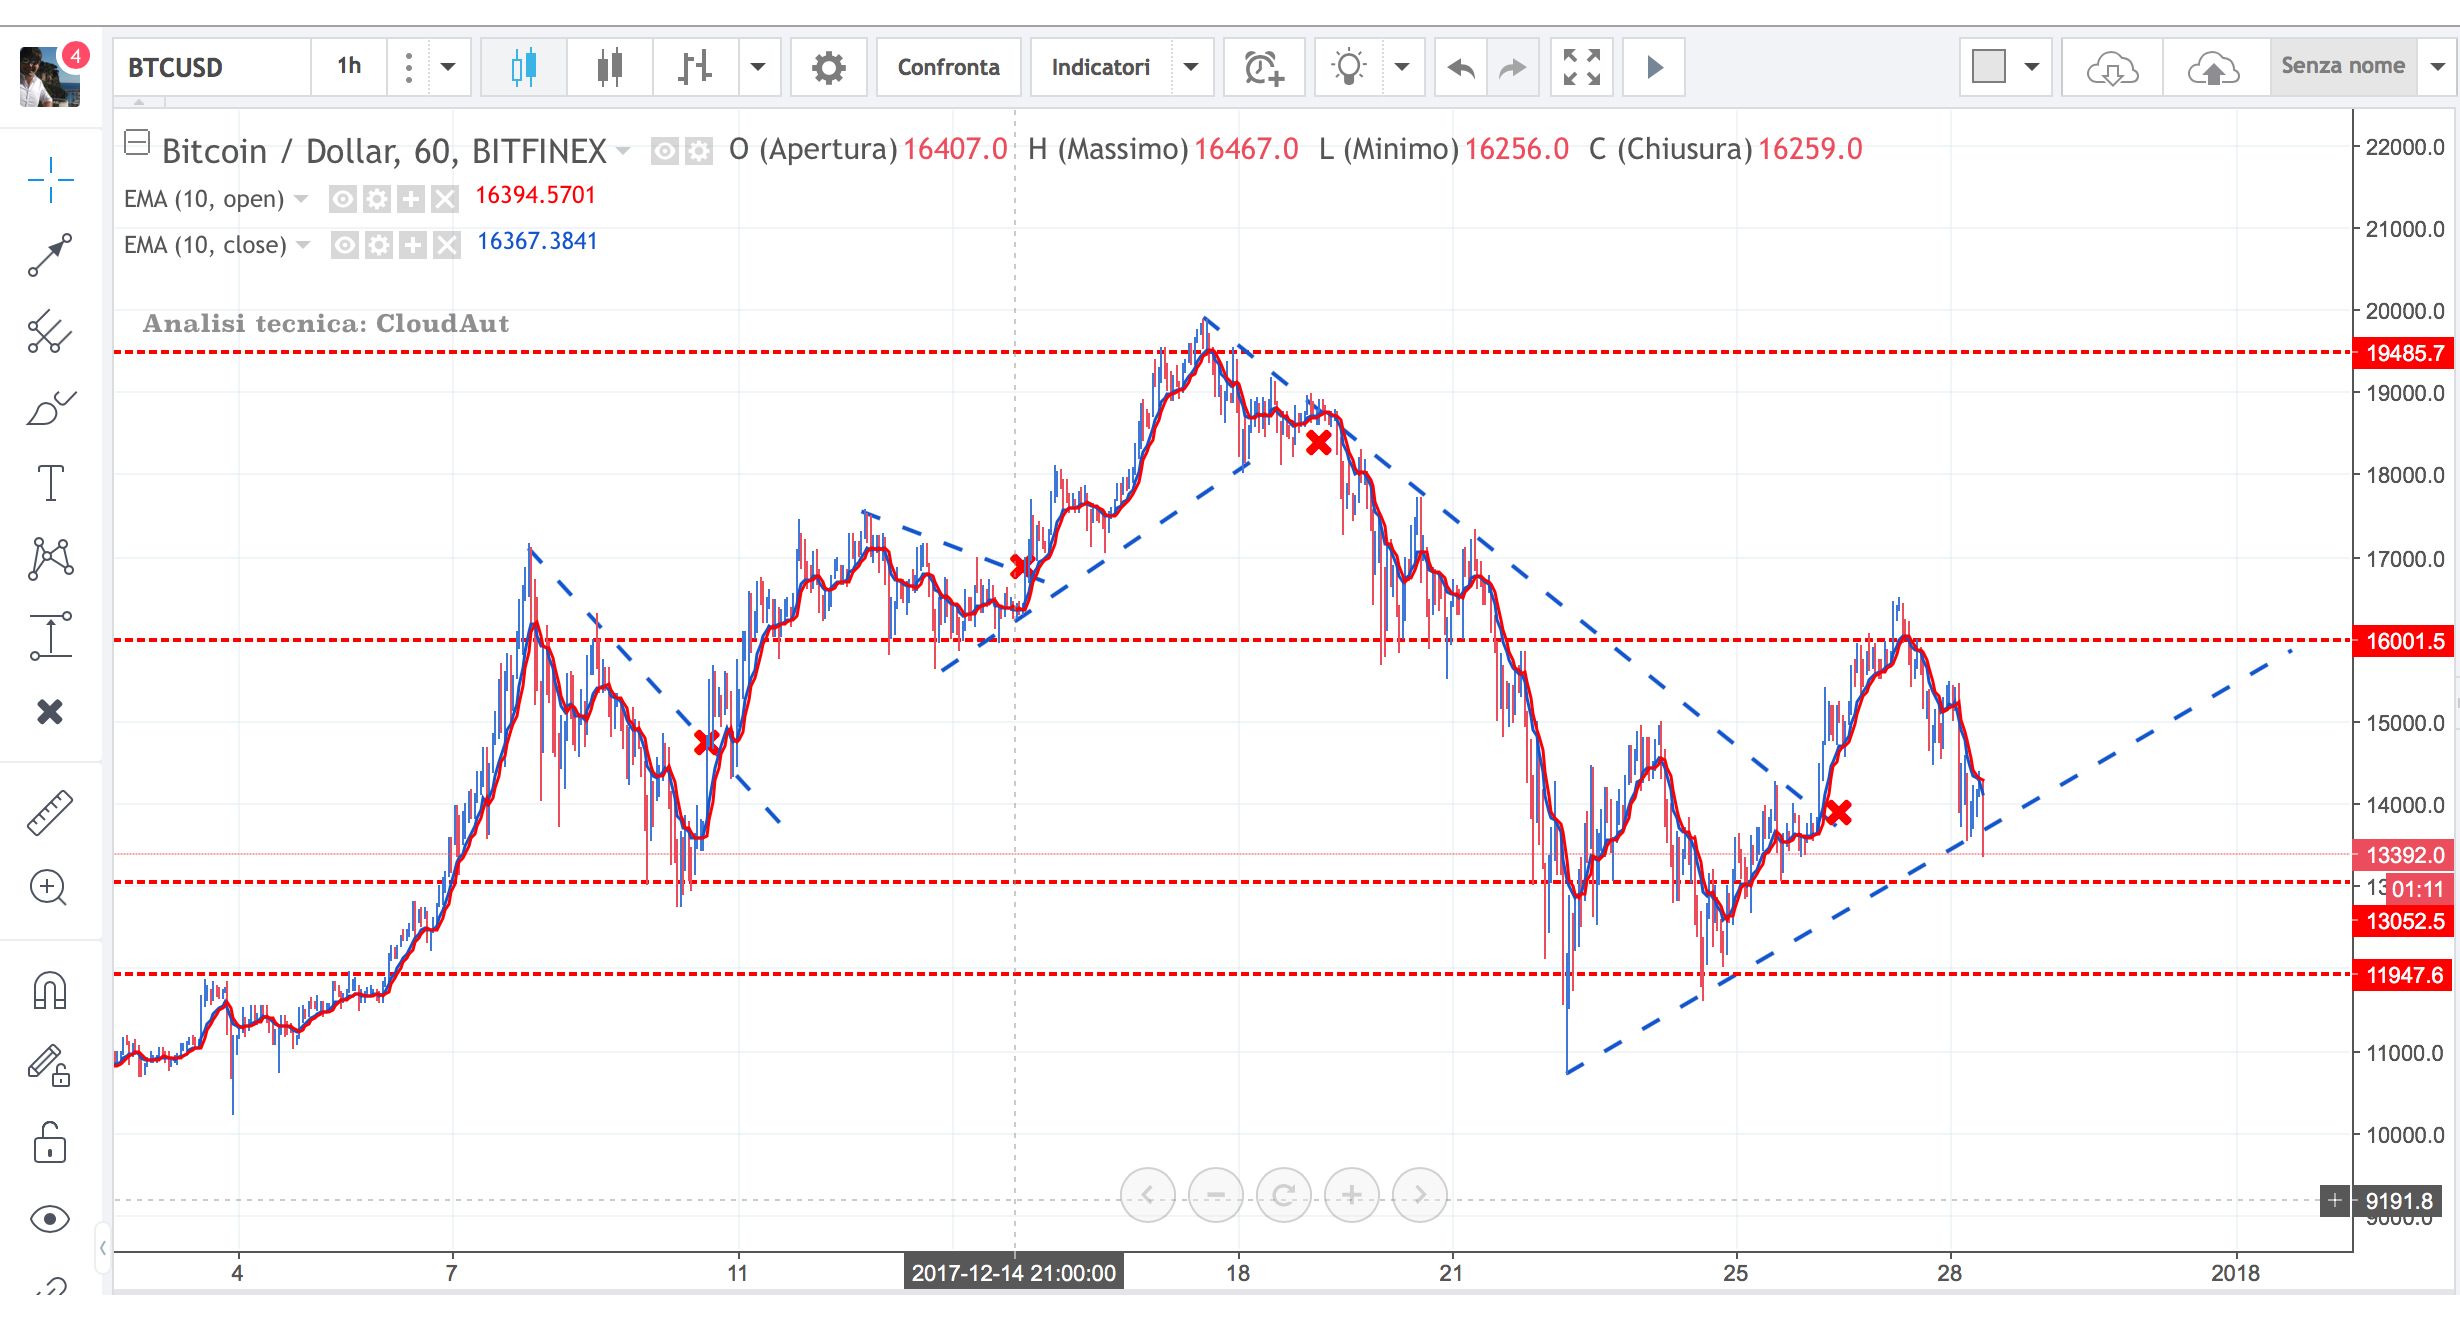Screen dimensions: 2460x1320
Task: Select the crosshair cursor tool
Action: (x=50, y=180)
